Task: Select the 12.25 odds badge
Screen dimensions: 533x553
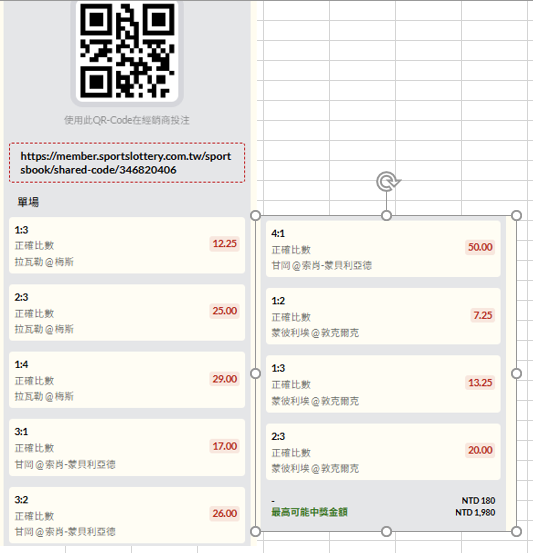Action: point(225,244)
